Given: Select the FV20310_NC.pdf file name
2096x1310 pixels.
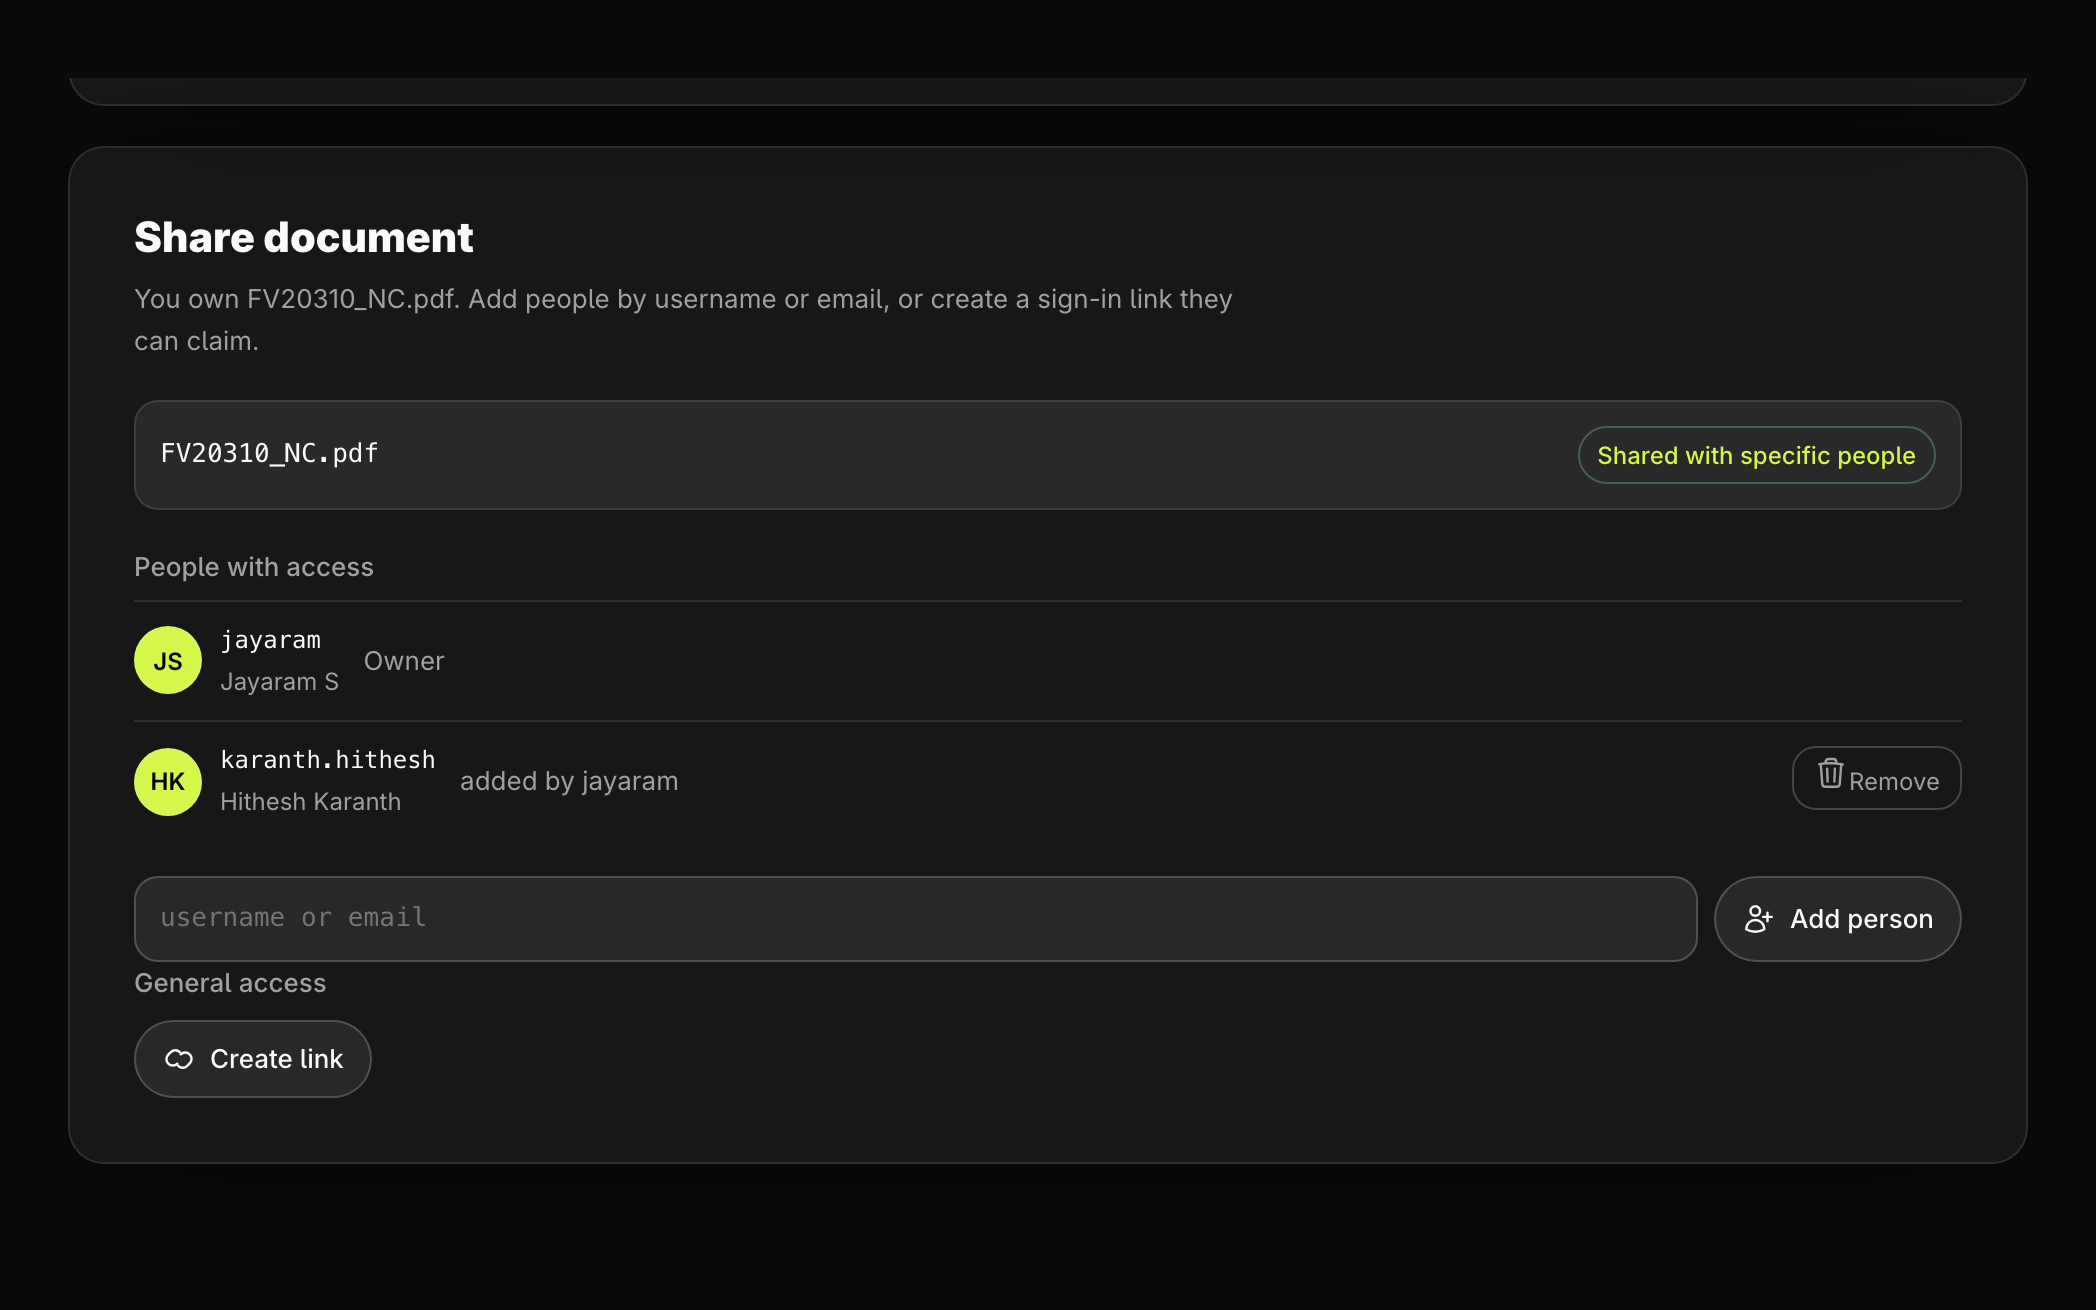Looking at the screenshot, I should point(270,454).
